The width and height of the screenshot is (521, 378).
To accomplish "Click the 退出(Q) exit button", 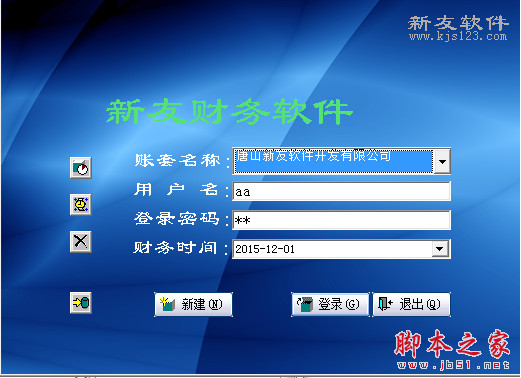I will click(412, 304).
